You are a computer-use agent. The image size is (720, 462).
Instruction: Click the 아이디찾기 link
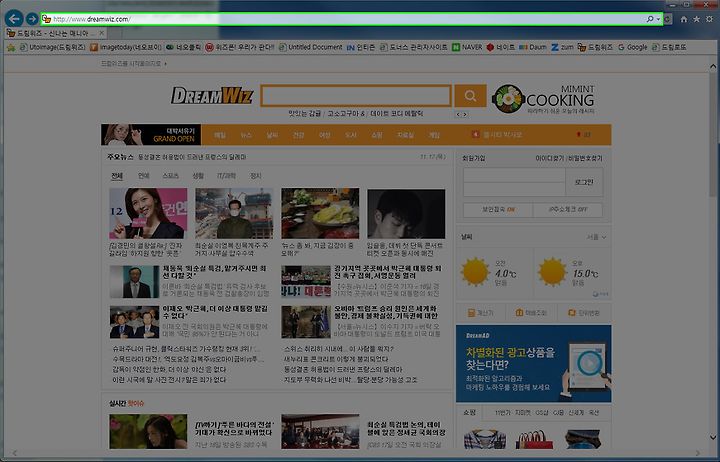550,158
